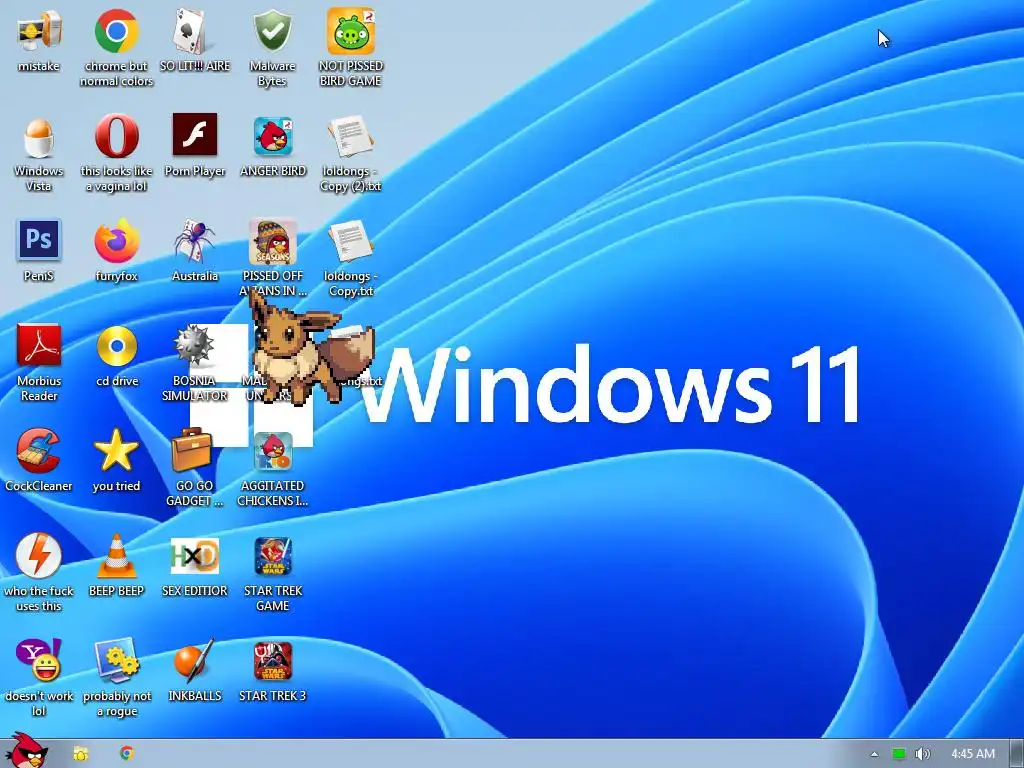Select the 'Windows Vista' egg icon
The width and height of the screenshot is (1024, 768).
[x=39, y=137]
